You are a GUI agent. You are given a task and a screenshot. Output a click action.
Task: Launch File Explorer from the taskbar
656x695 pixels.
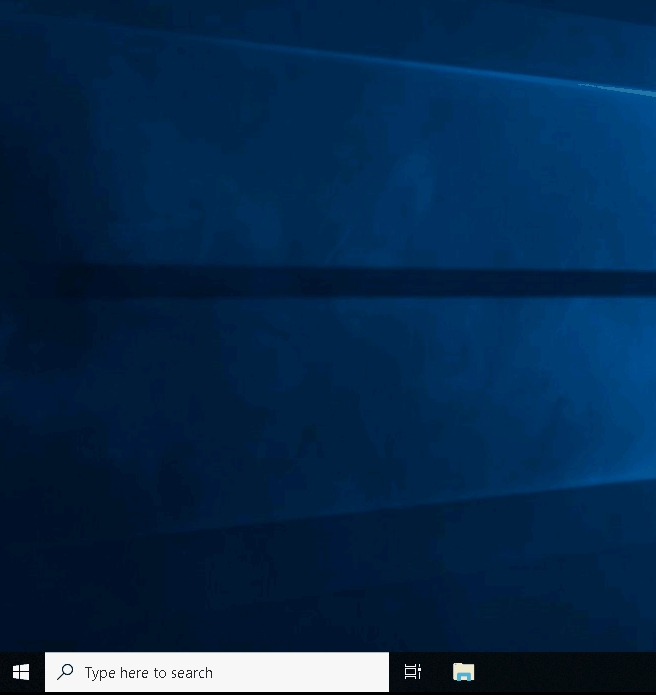coord(463,673)
